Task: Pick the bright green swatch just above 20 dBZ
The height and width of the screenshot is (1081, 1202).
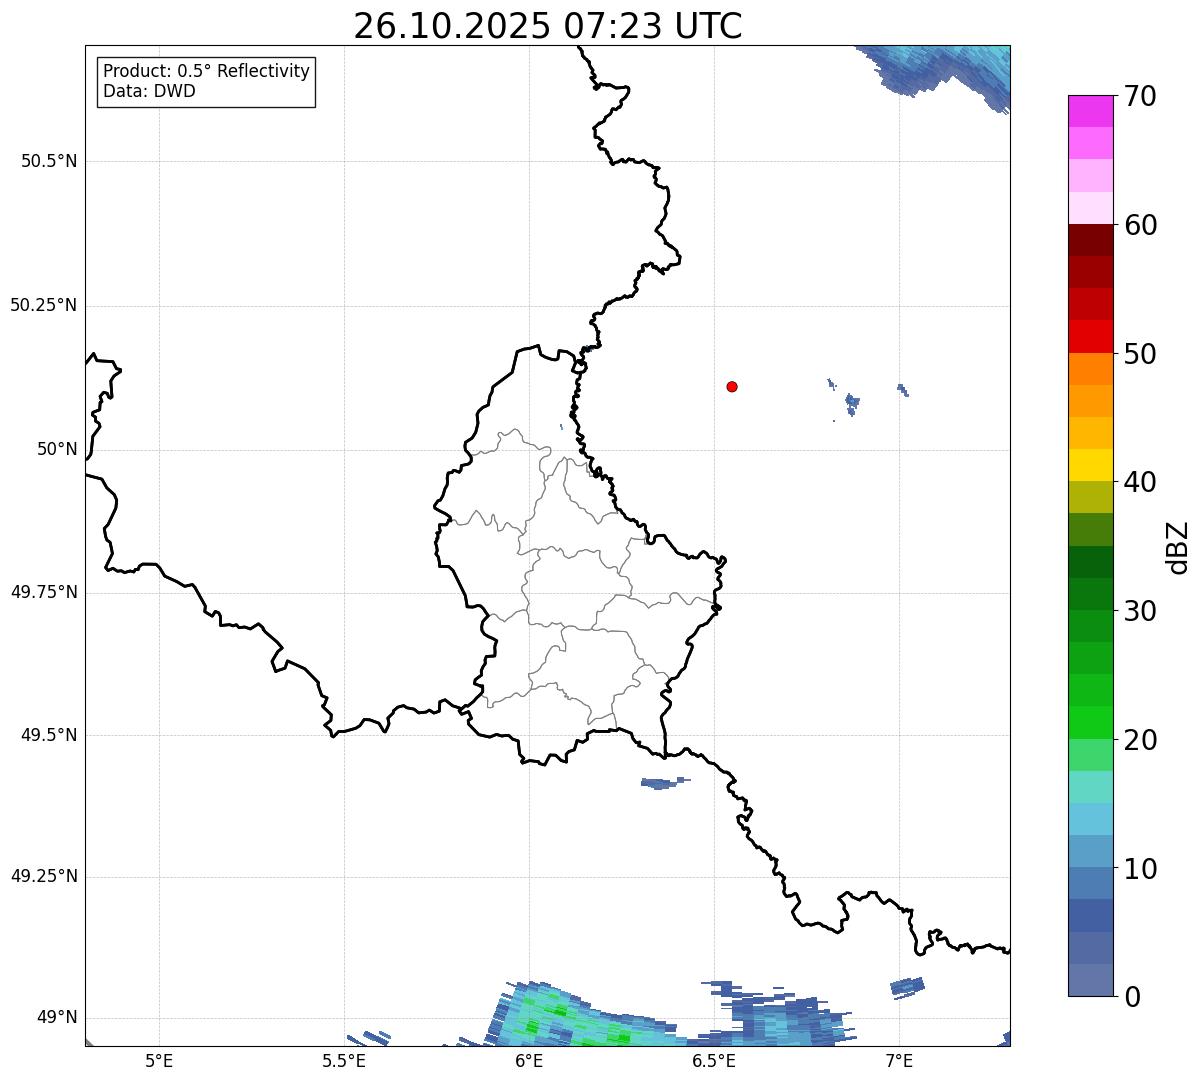Action: tap(1090, 723)
